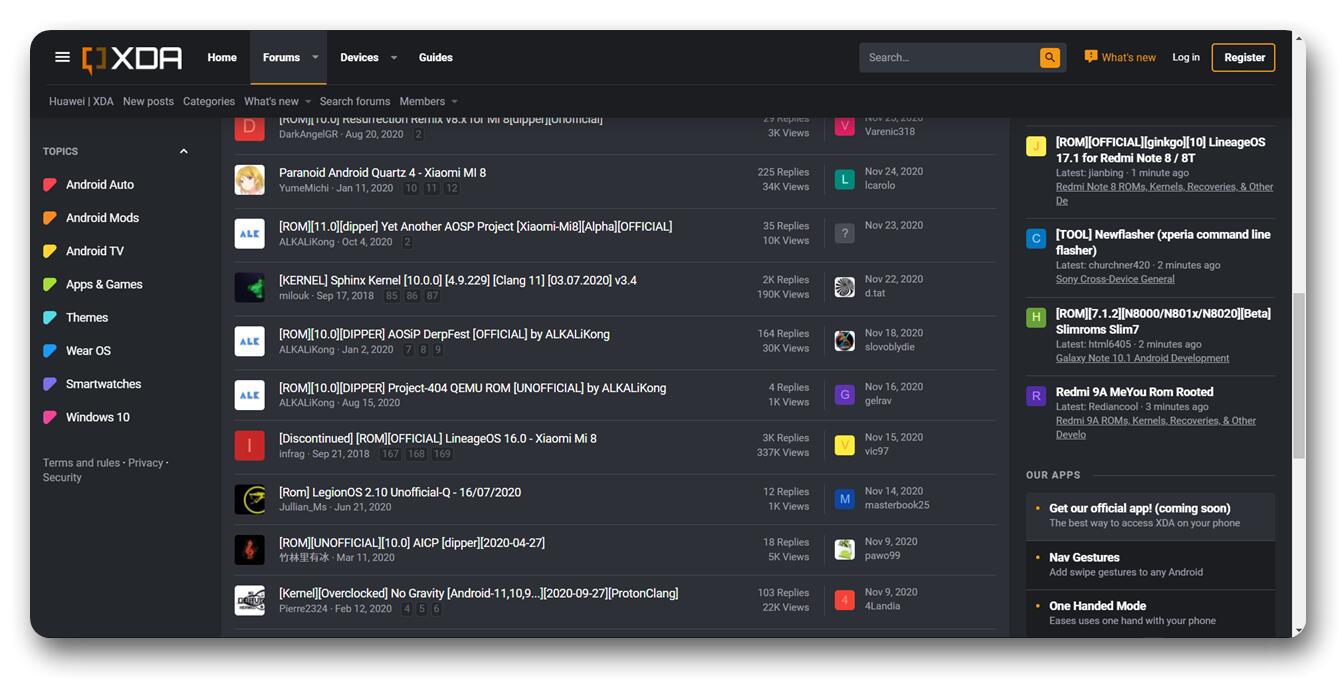
Task: Open the Paranoid Android Quartz 4 thread
Action: [x=382, y=172]
